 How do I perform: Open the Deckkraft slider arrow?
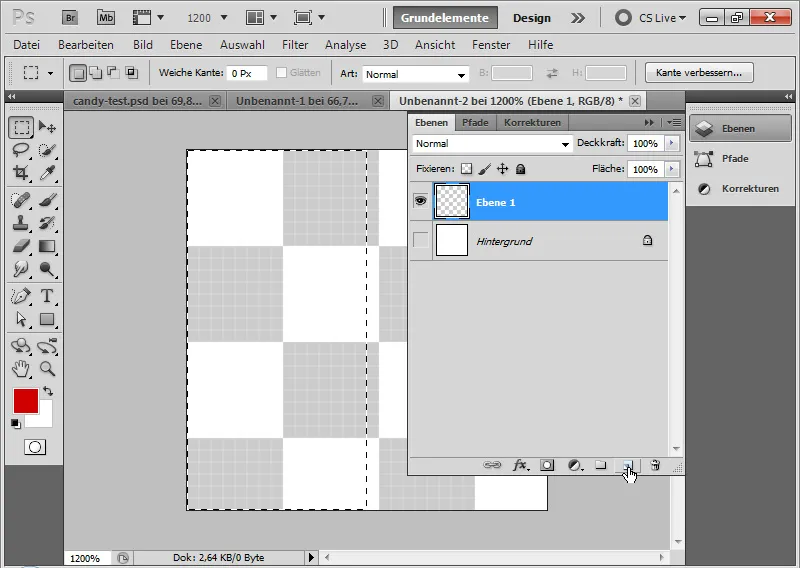click(671, 143)
